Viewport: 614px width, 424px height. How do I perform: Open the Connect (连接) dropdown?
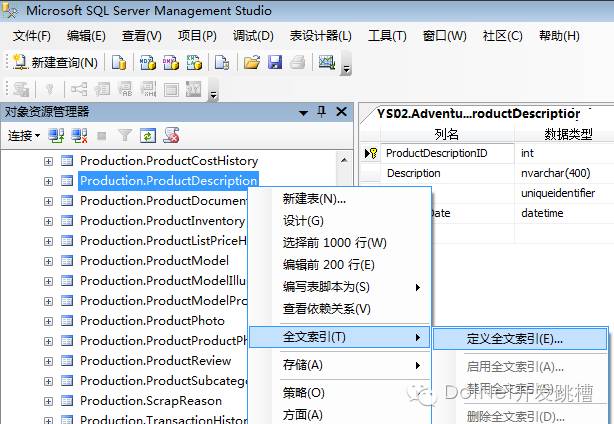click(x=23, y=136)
